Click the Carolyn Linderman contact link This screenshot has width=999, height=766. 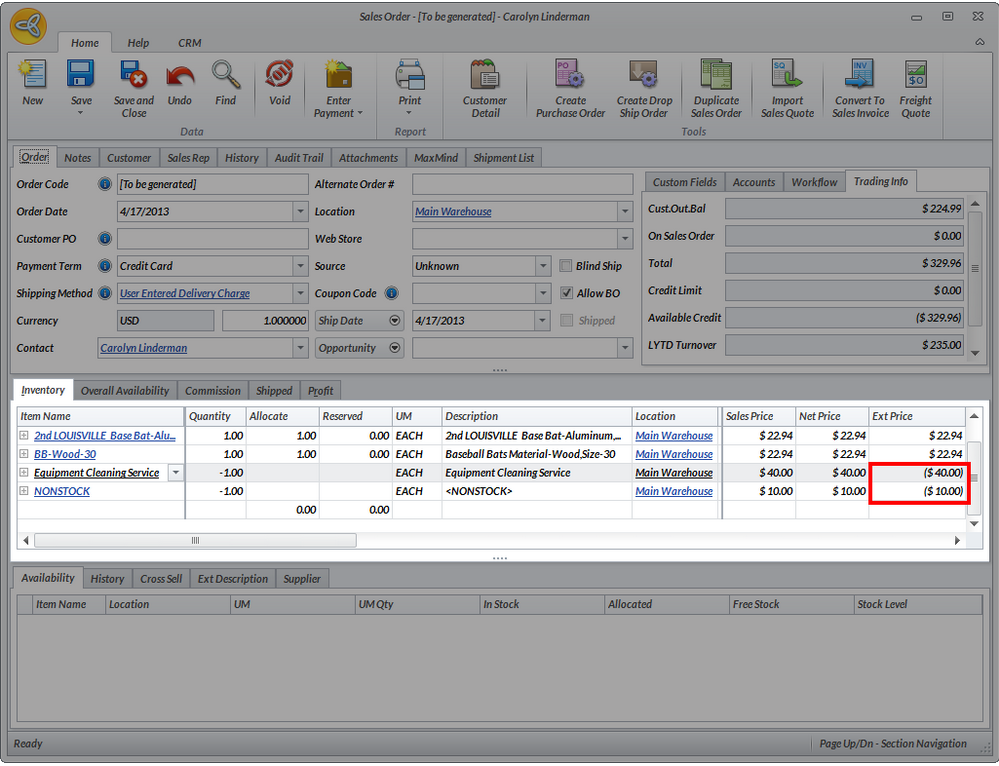pos(143,348)
